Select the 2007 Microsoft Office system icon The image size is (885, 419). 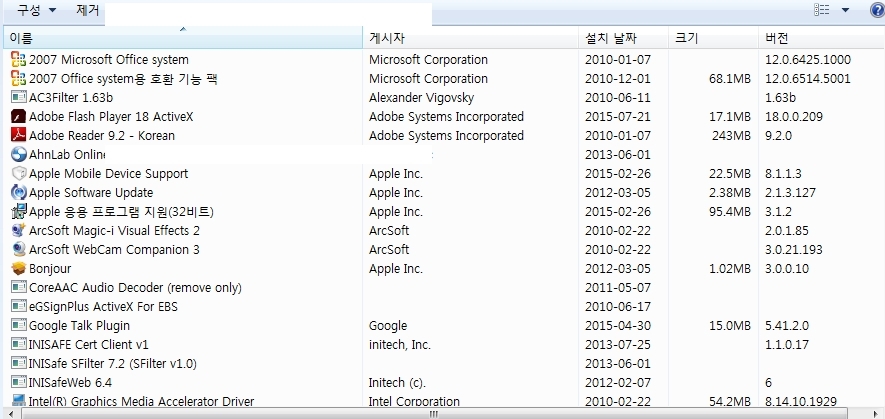[x=18, y=60]
